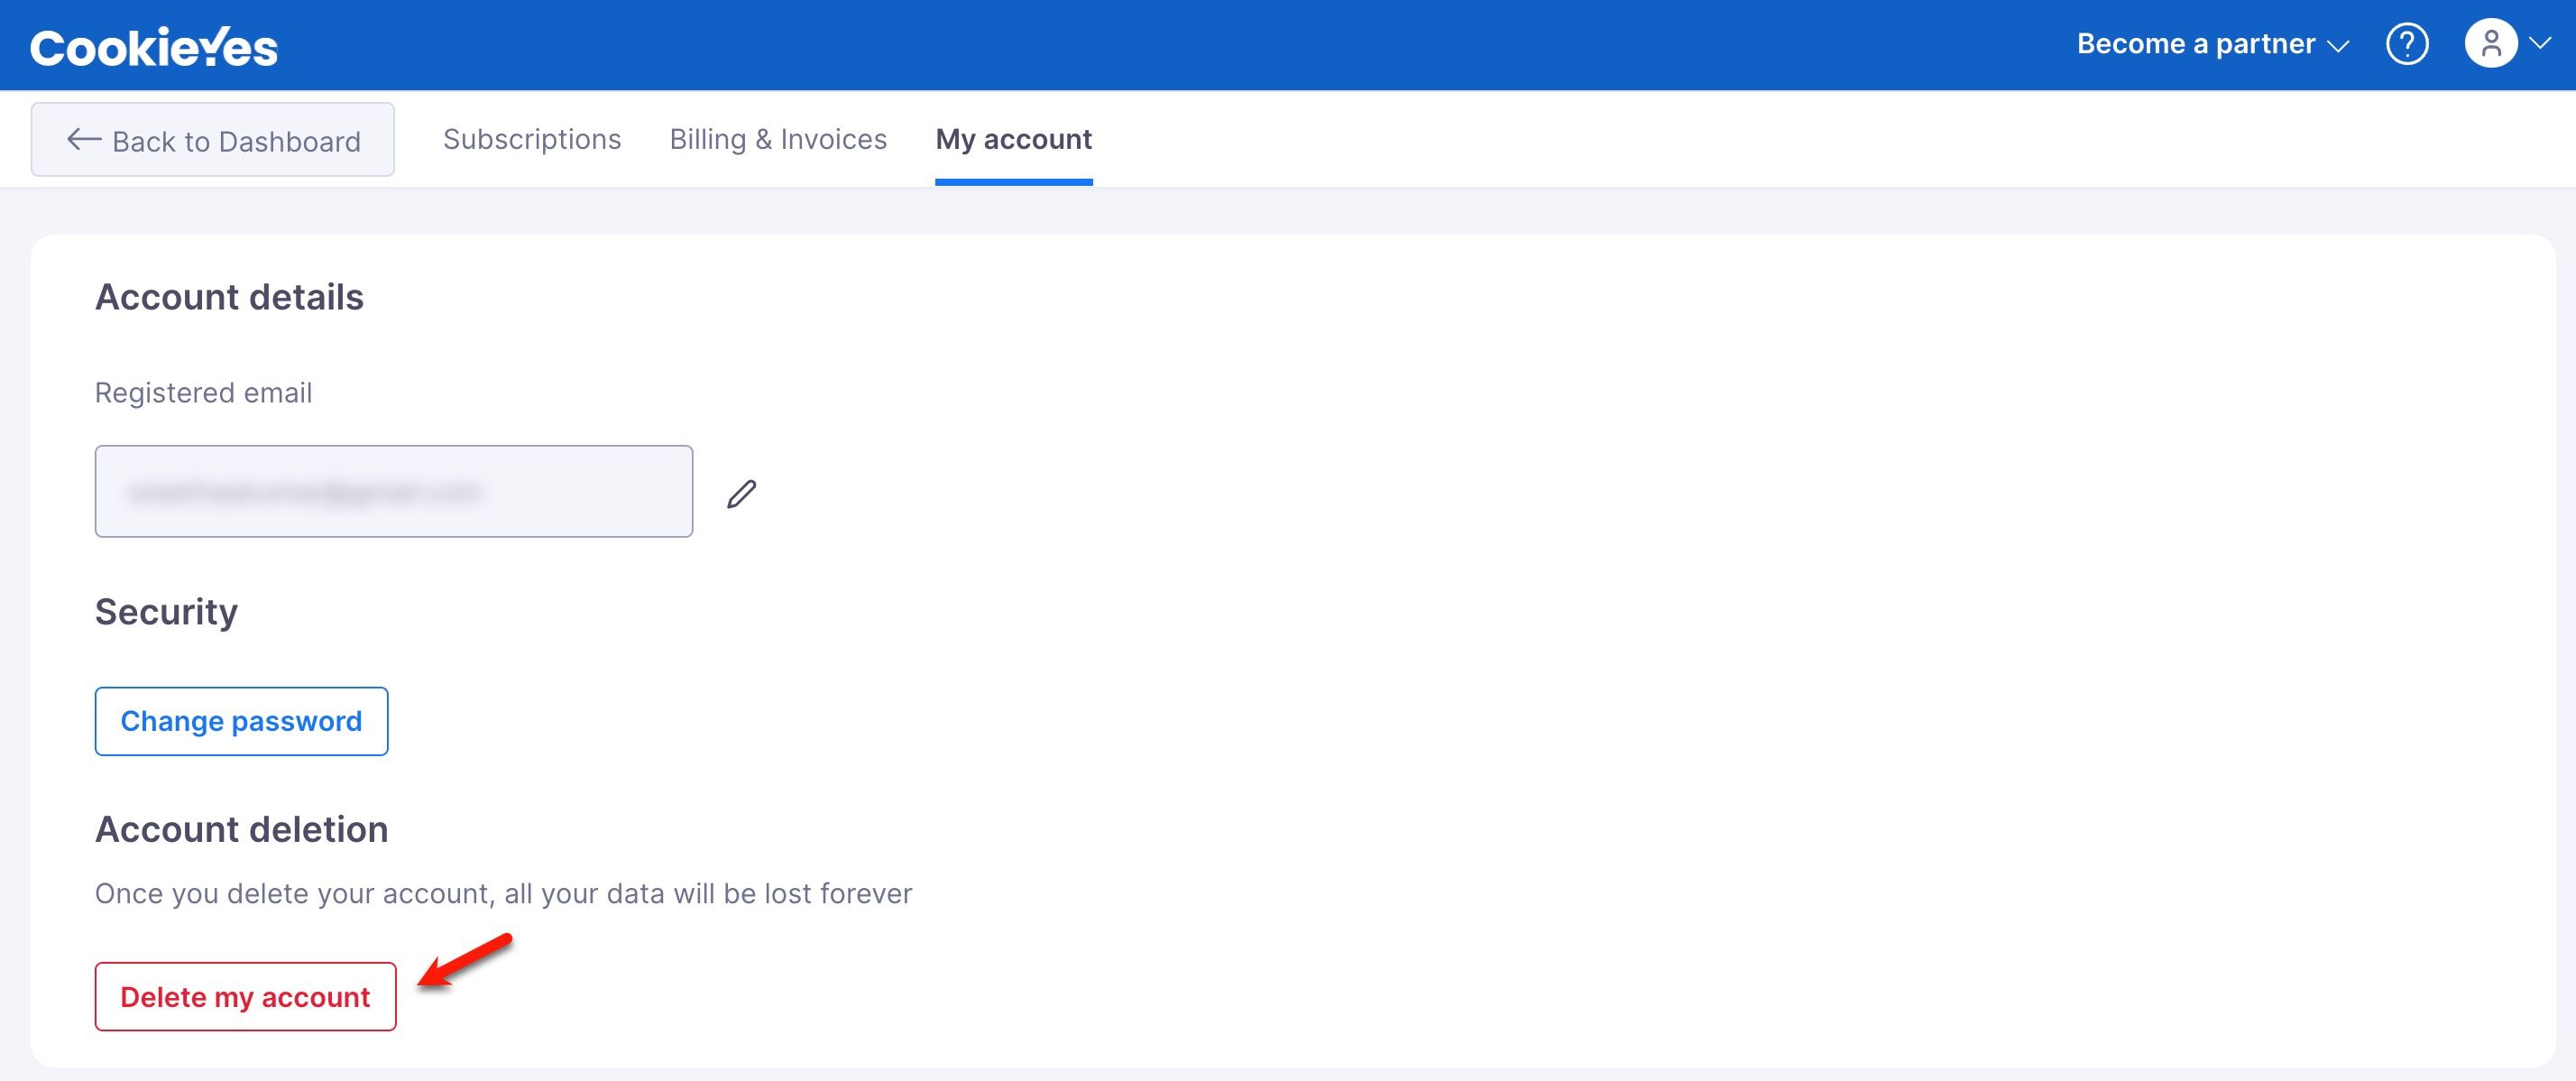
Task: Click the Registered email label
Action: tap(203, 393)
